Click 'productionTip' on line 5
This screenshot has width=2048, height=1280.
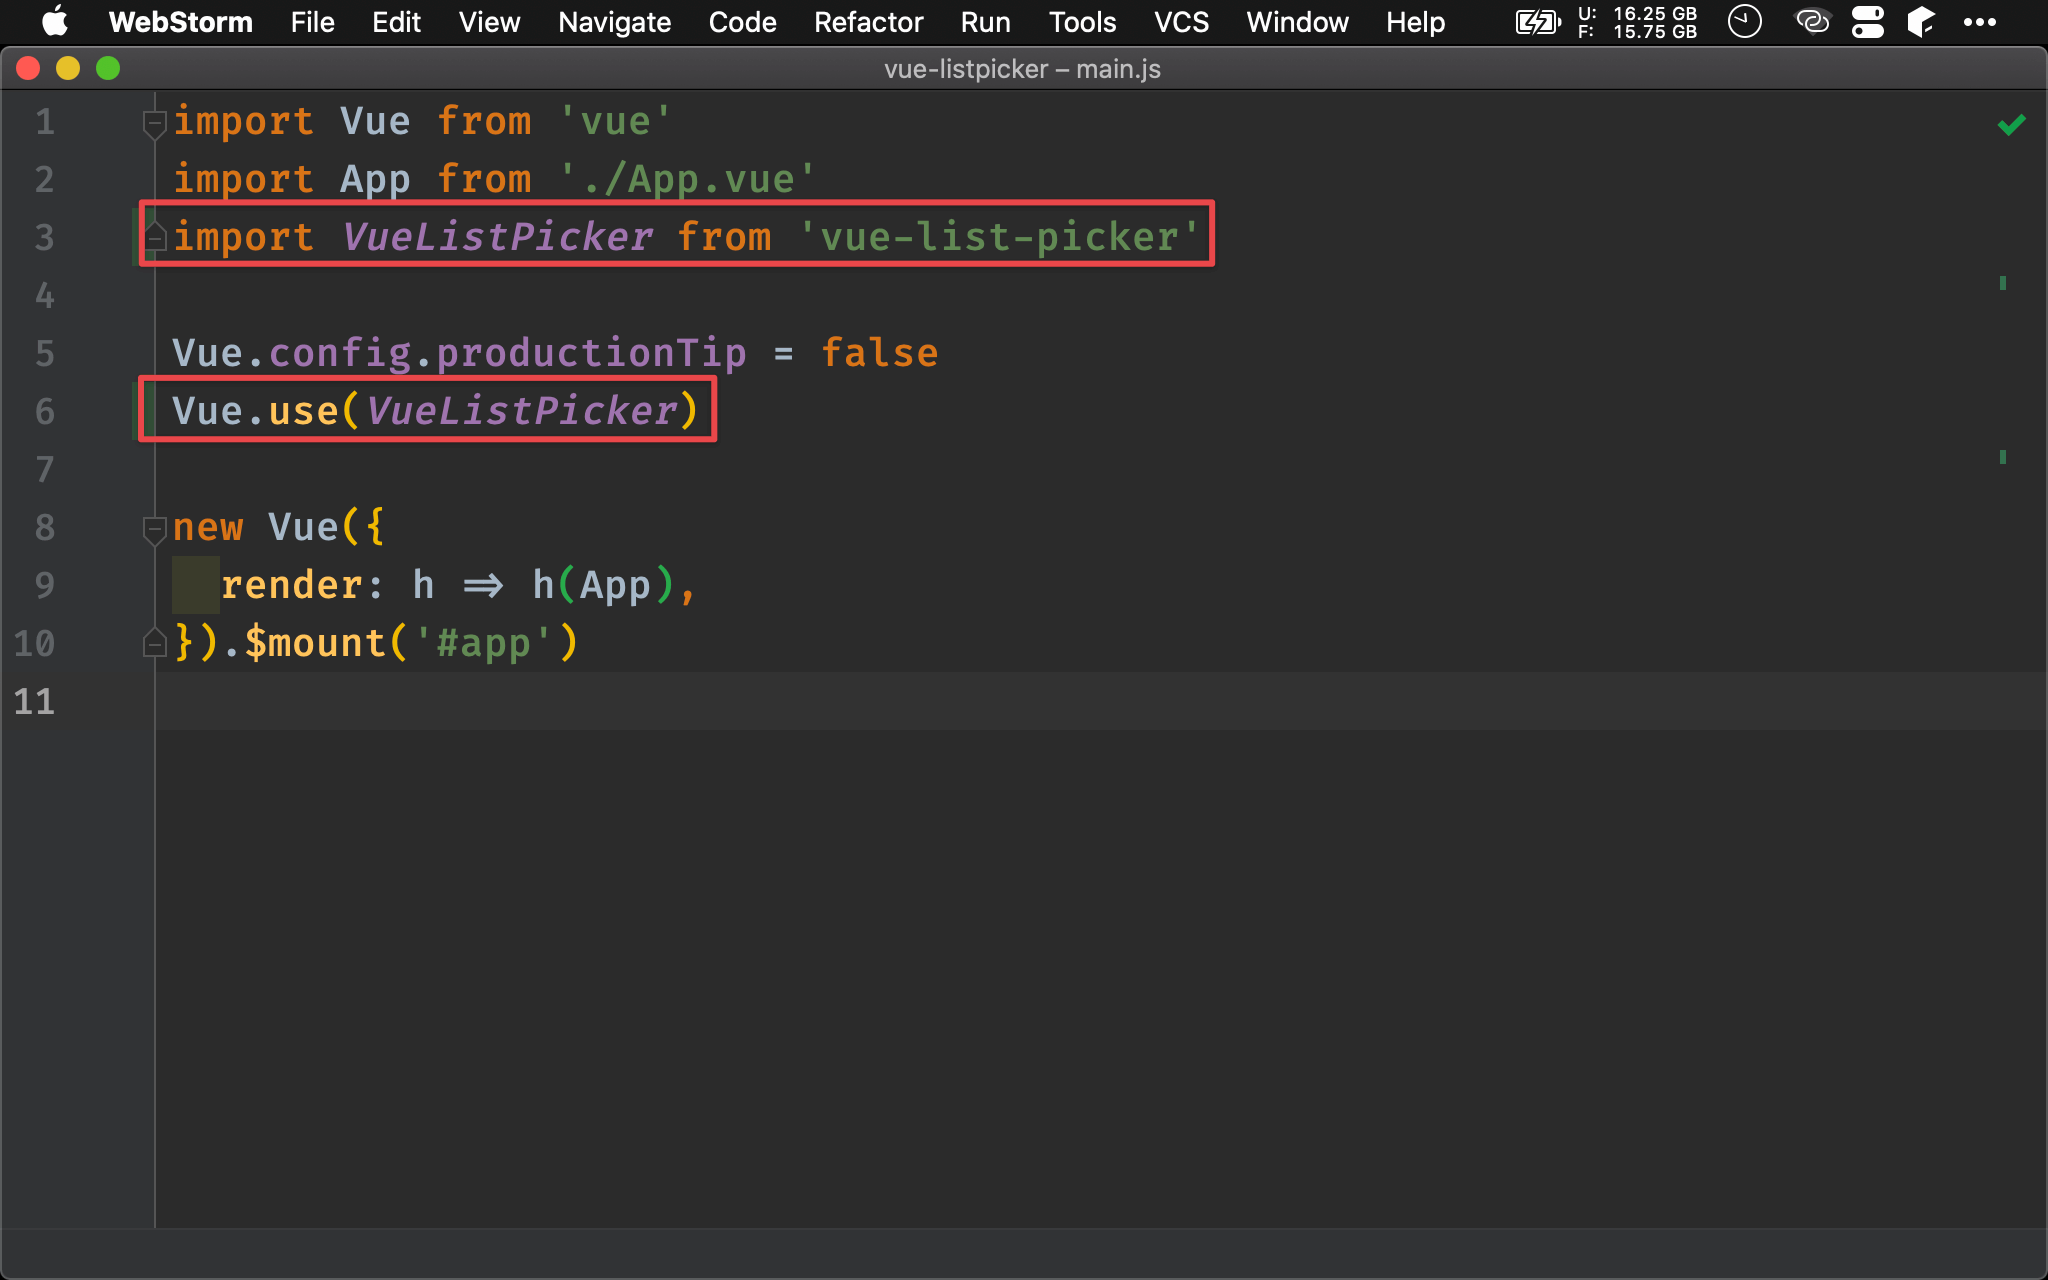[591, 353]
